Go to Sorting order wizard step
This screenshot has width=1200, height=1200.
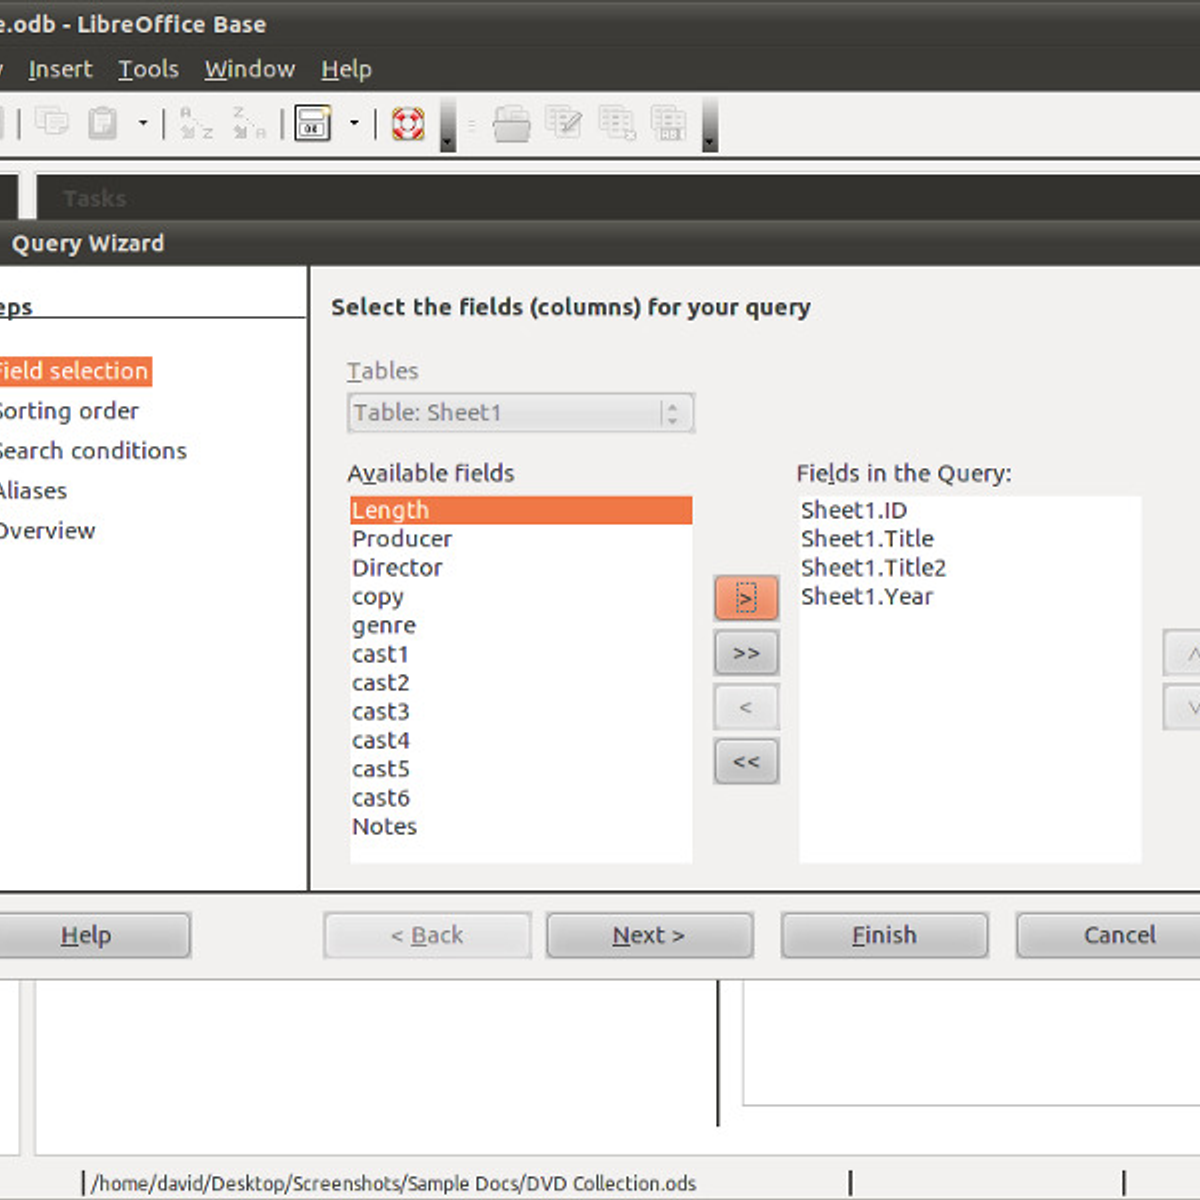[68, 411]
